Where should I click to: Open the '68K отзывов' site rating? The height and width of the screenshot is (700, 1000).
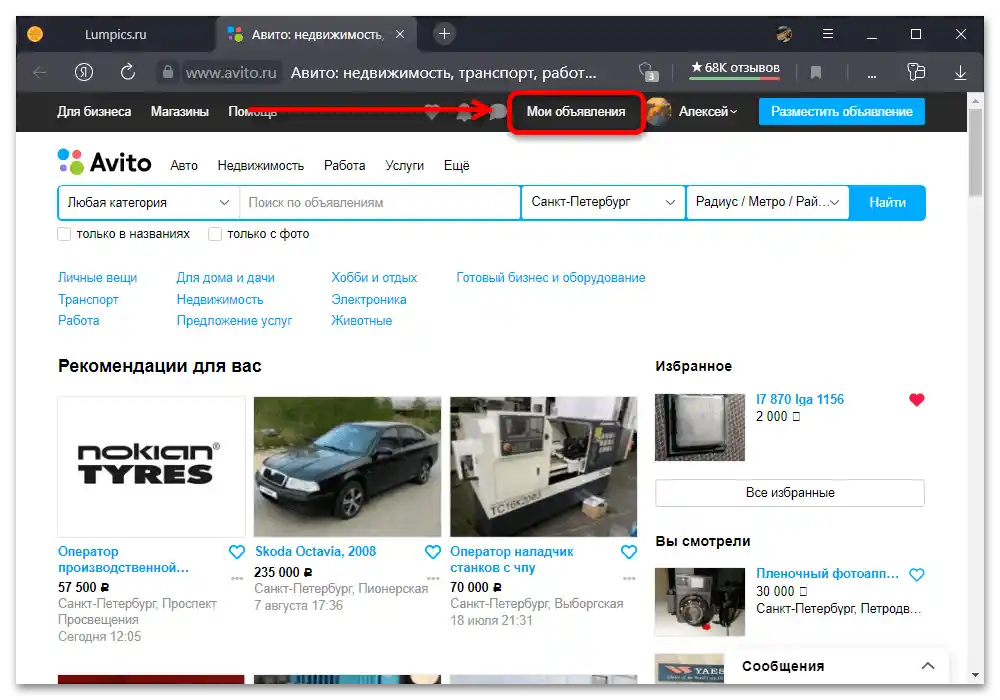tap(735, 68)
